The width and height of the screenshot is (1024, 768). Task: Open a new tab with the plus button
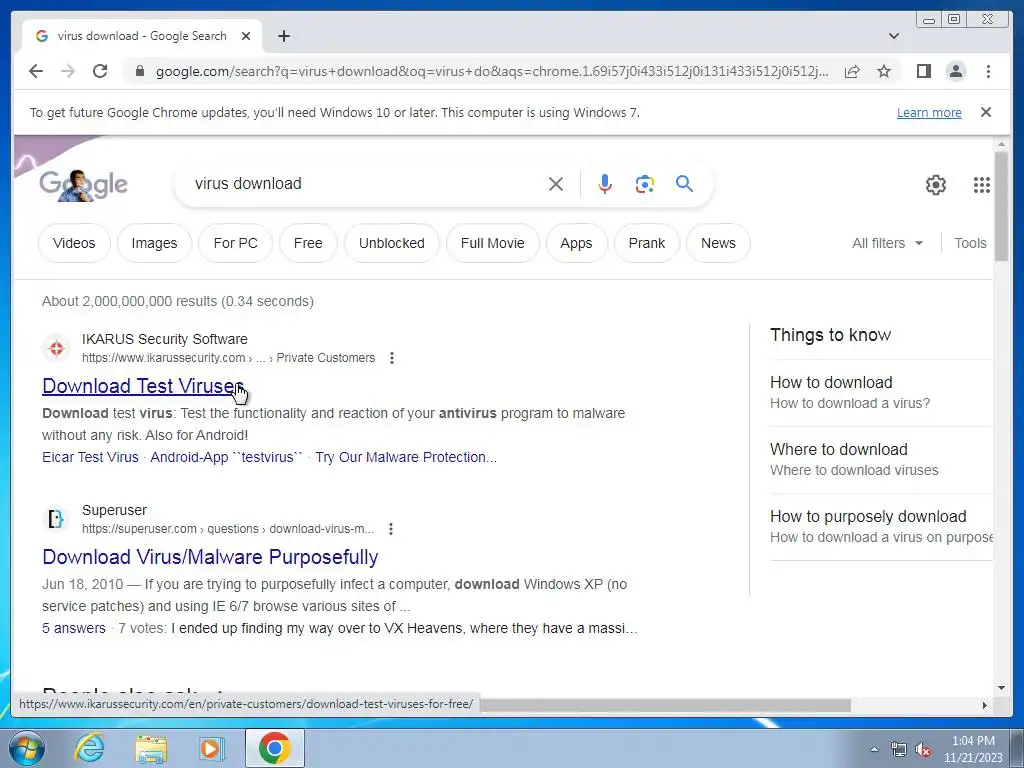[283, 37]
